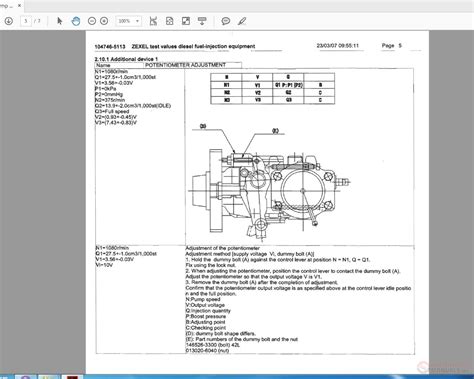Click the document title ZEXEL test values
Image resolution: width=474 pixels, height=379 pixels.
tap(193, 46)
